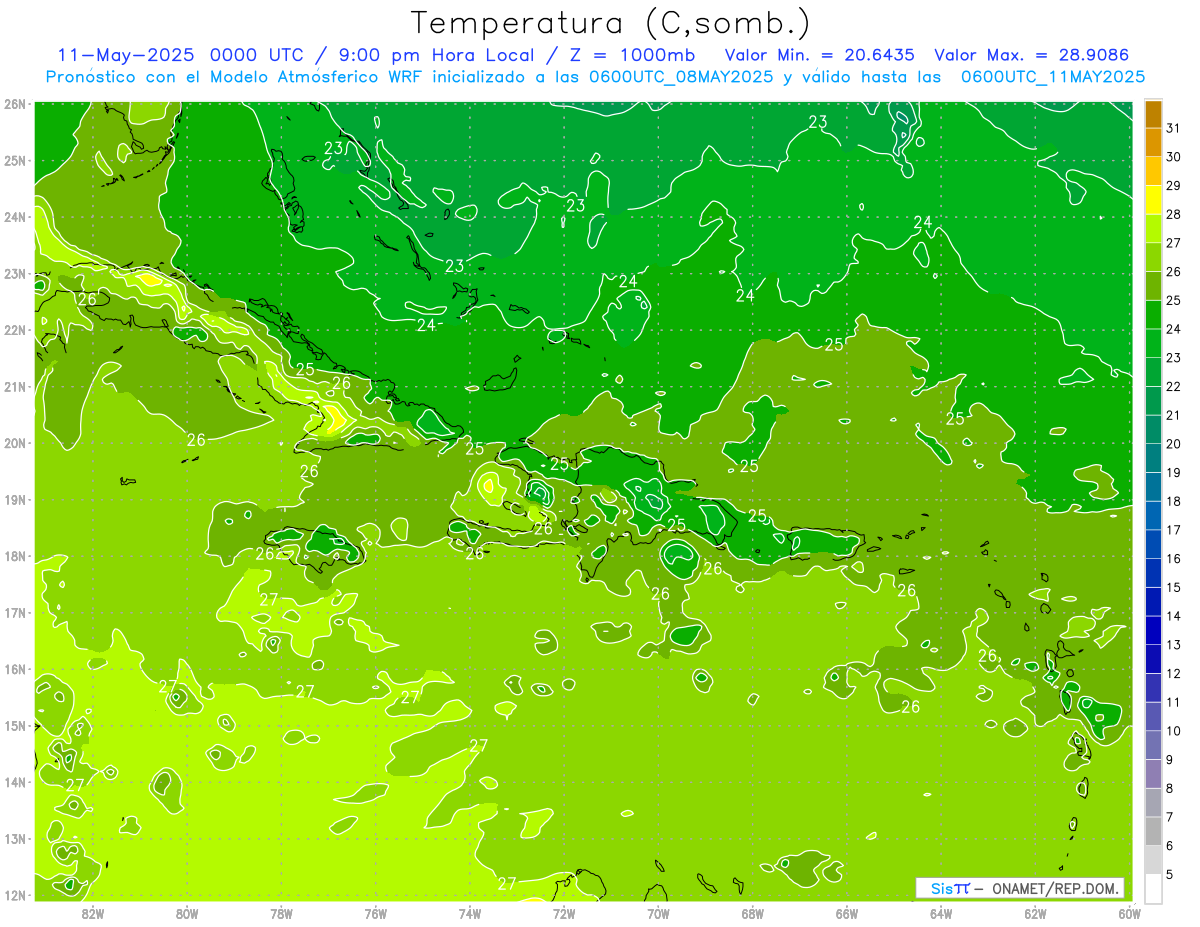Click the "26N" latitude axis label
Viewport: 1200px width, 927px height.
click(x=15, y=104)
